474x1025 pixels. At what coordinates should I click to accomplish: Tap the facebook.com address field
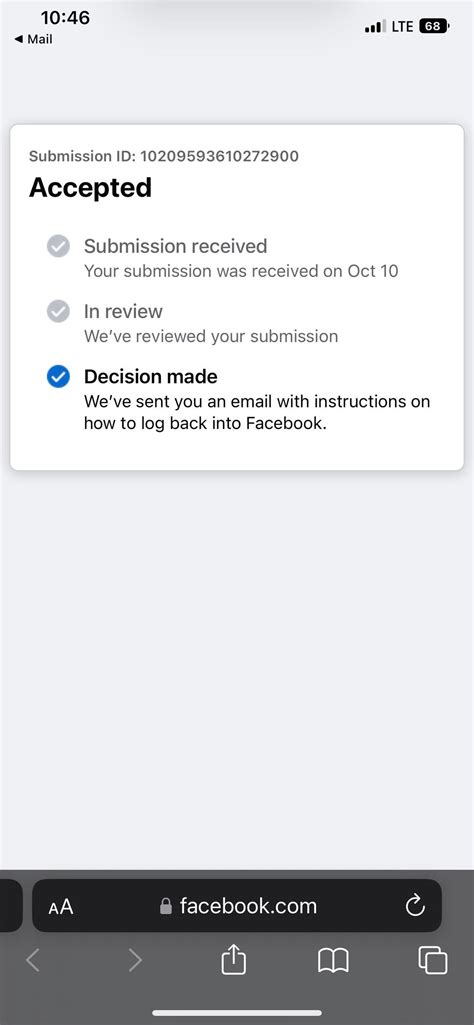(237, 905)
